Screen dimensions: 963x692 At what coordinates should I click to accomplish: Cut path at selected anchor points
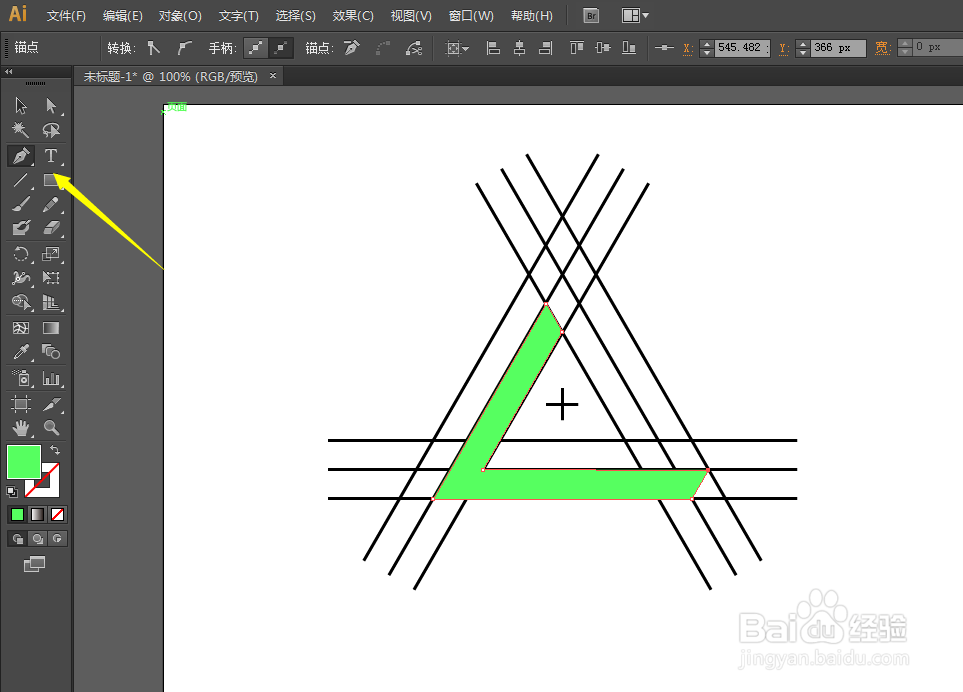[414, 48]
